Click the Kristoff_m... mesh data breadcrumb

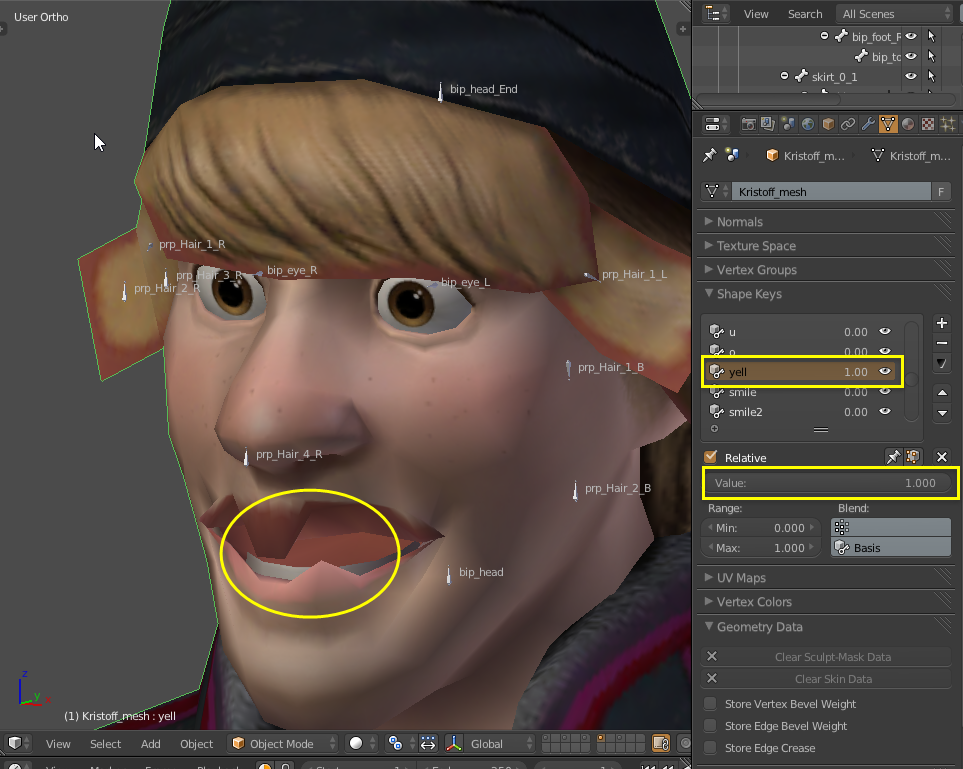click(911, 156)
